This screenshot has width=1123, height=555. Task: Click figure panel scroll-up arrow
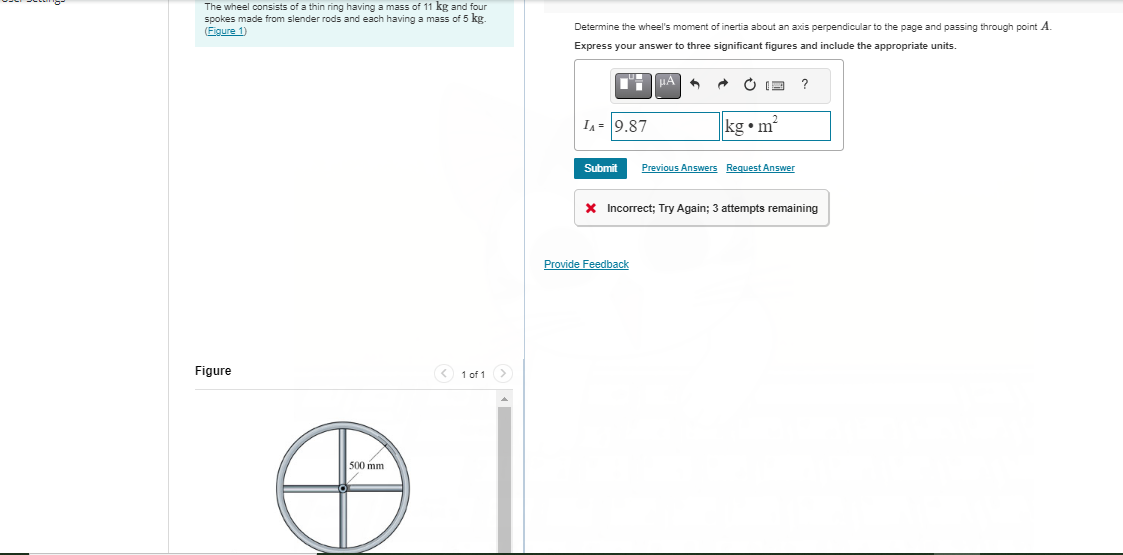pyautogui.click(x=505, y=398)
